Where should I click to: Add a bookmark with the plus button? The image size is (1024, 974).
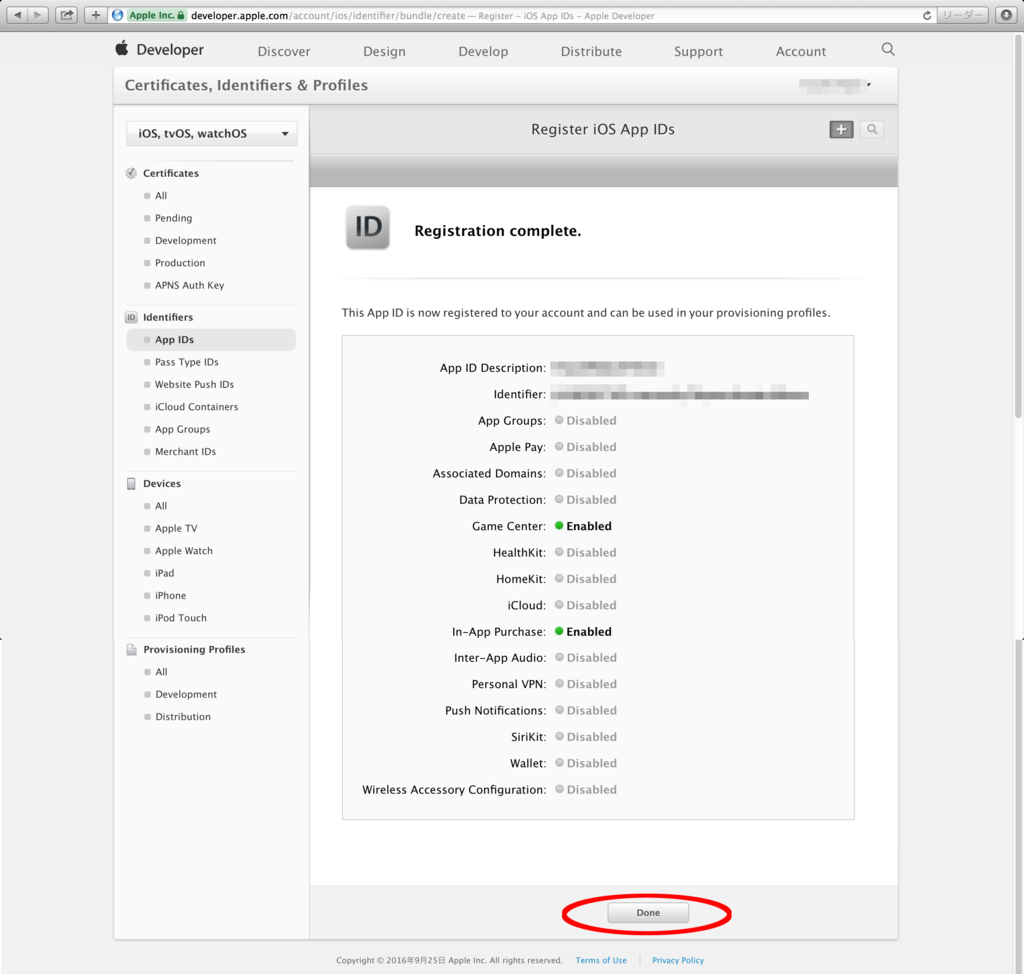[x=96, y=15]
